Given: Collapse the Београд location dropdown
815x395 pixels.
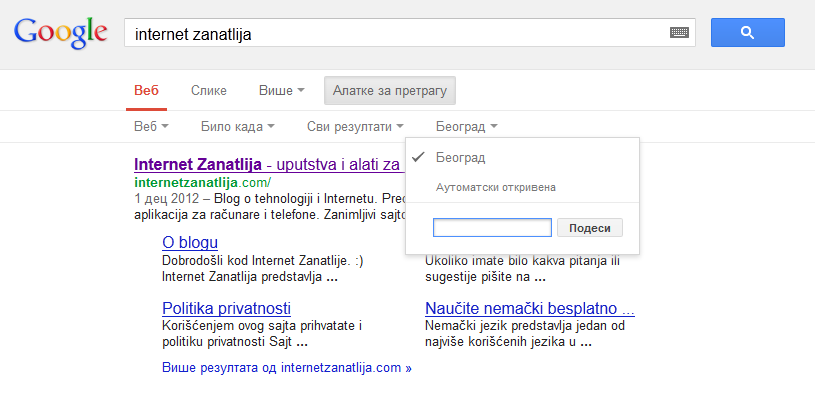Looking at the screenshot, I should point(467,126).
